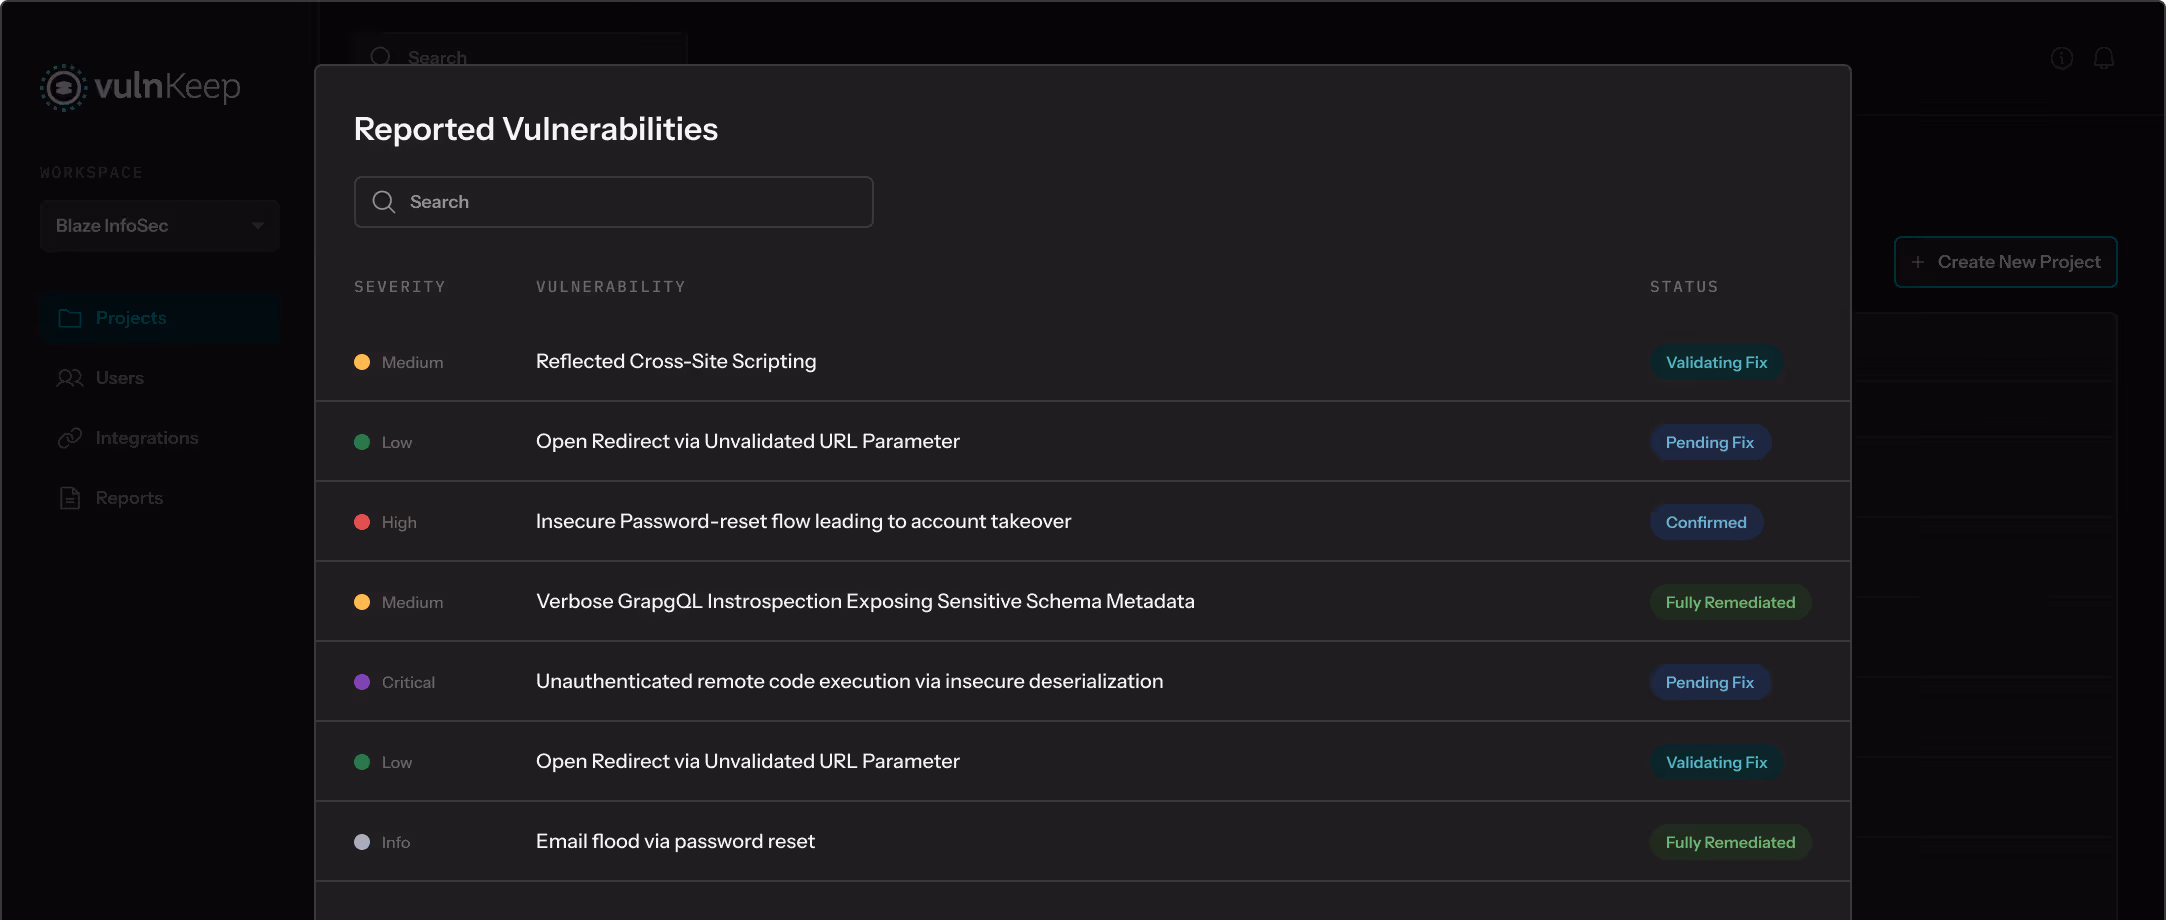Select the Reports menu item
The height and width of the screenshot is (920, 2166).
tap(160, 498)
